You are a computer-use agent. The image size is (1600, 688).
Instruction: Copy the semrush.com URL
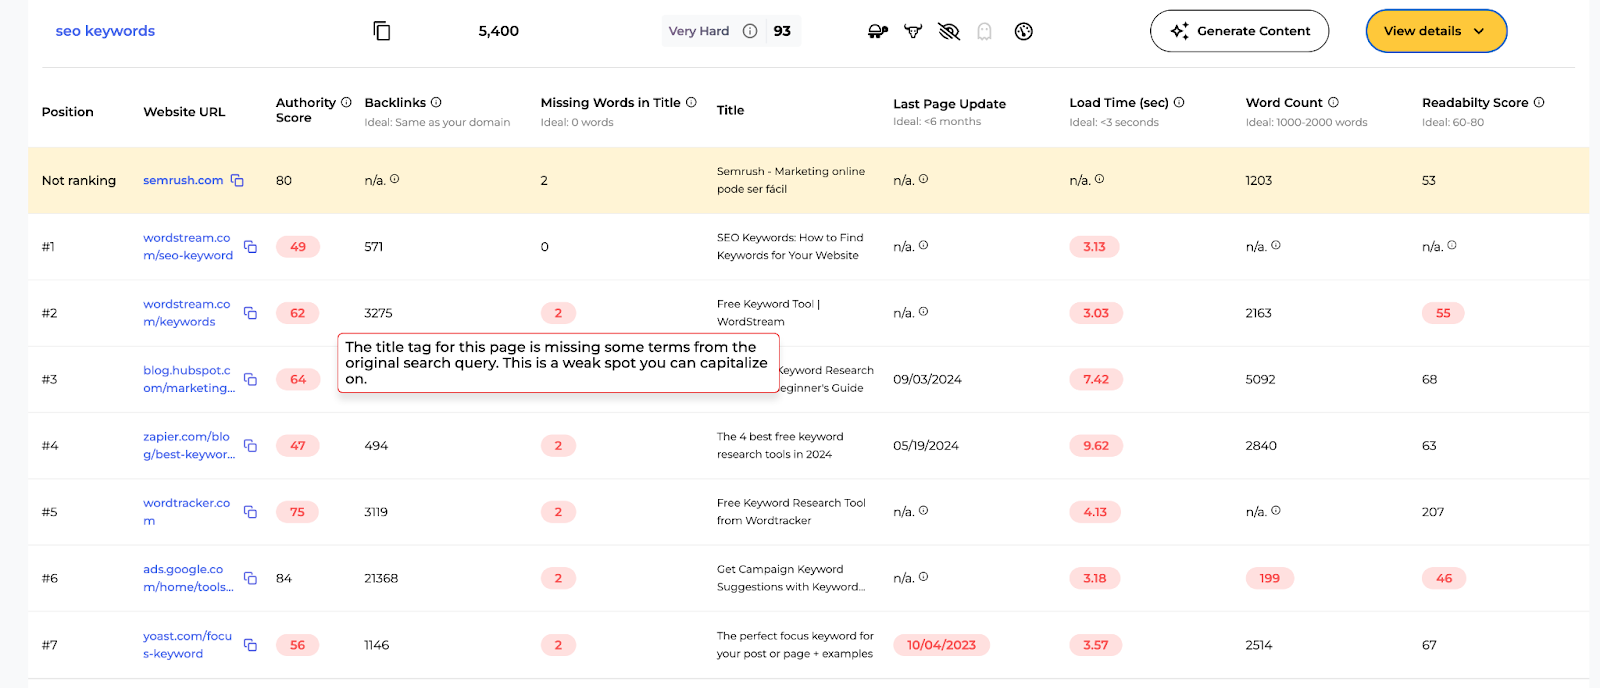(237, 180)
